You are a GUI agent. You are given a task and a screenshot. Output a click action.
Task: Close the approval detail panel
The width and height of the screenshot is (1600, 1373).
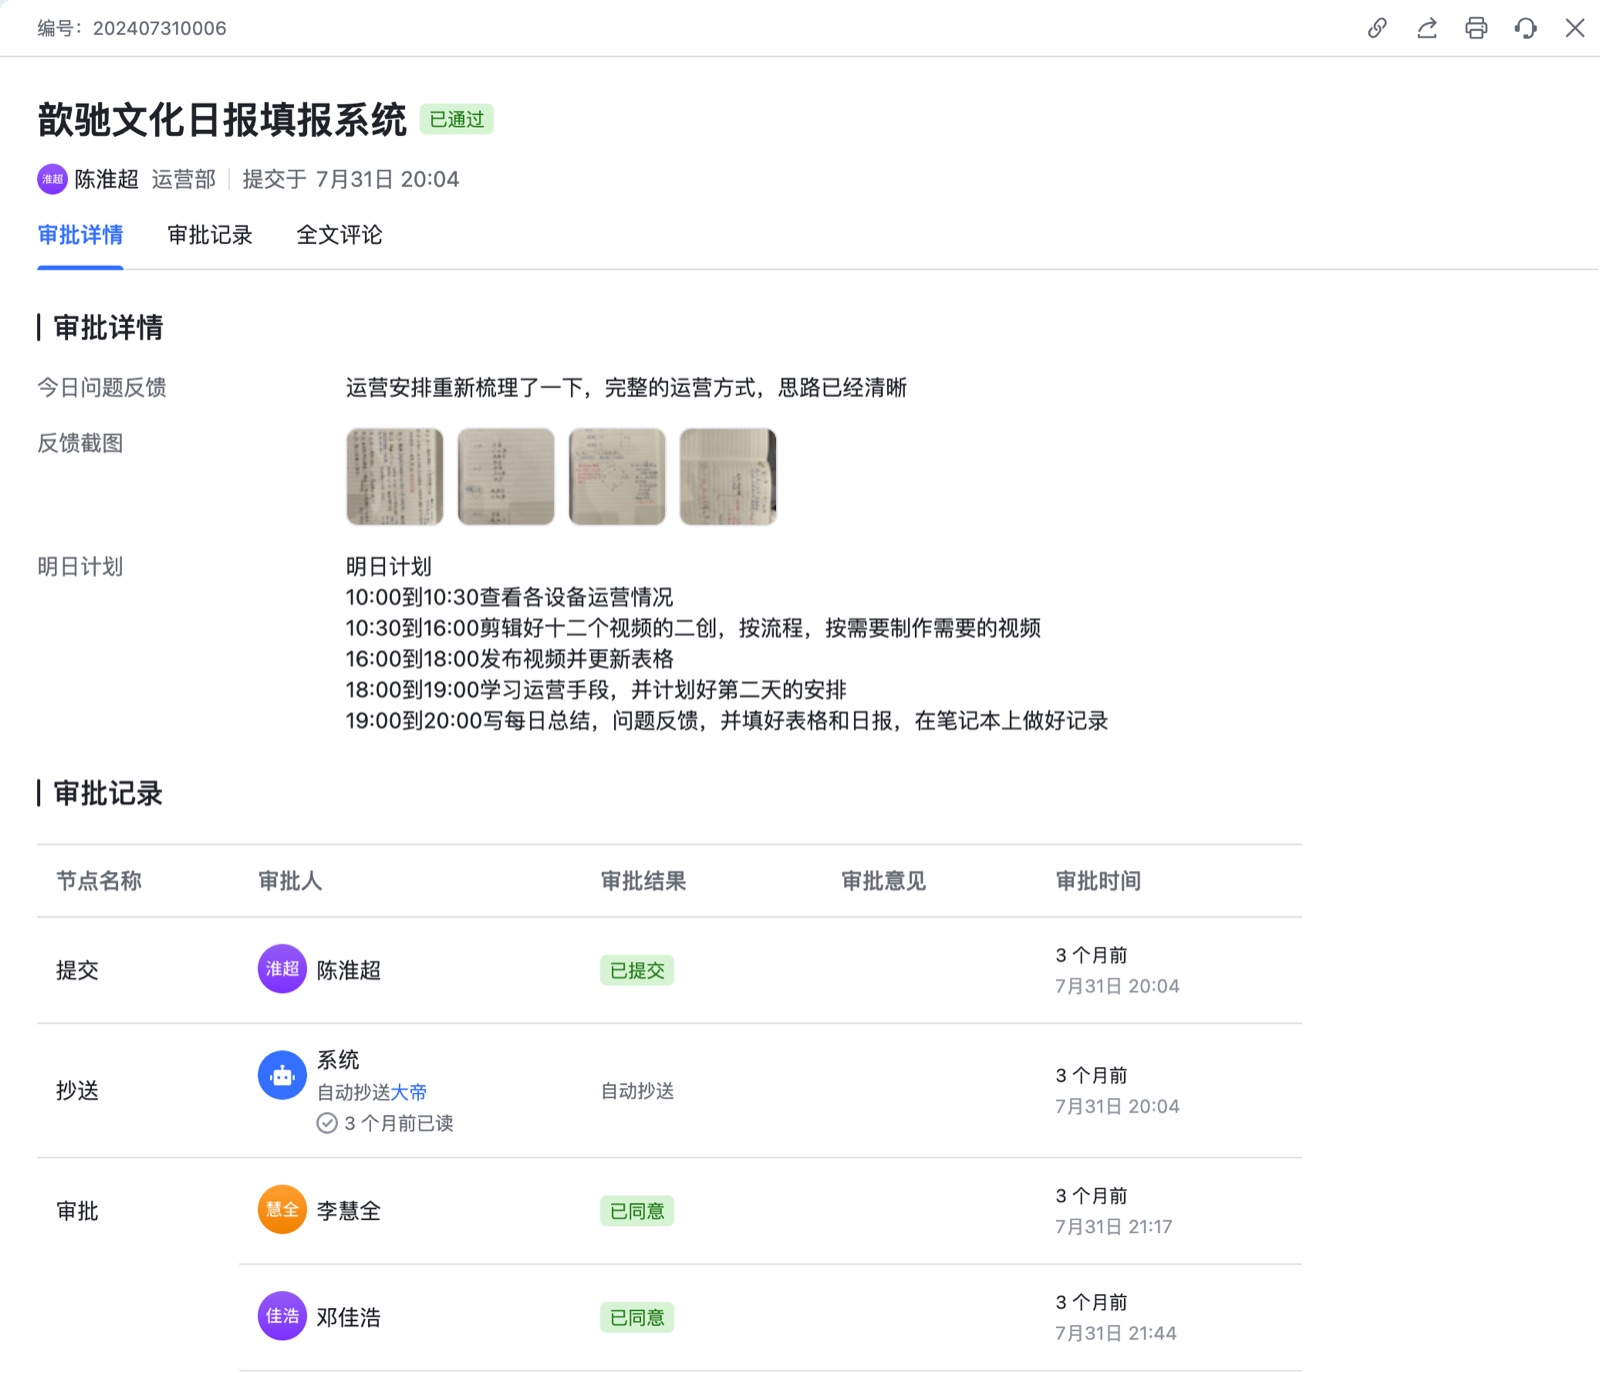[x=1575, y=28]
